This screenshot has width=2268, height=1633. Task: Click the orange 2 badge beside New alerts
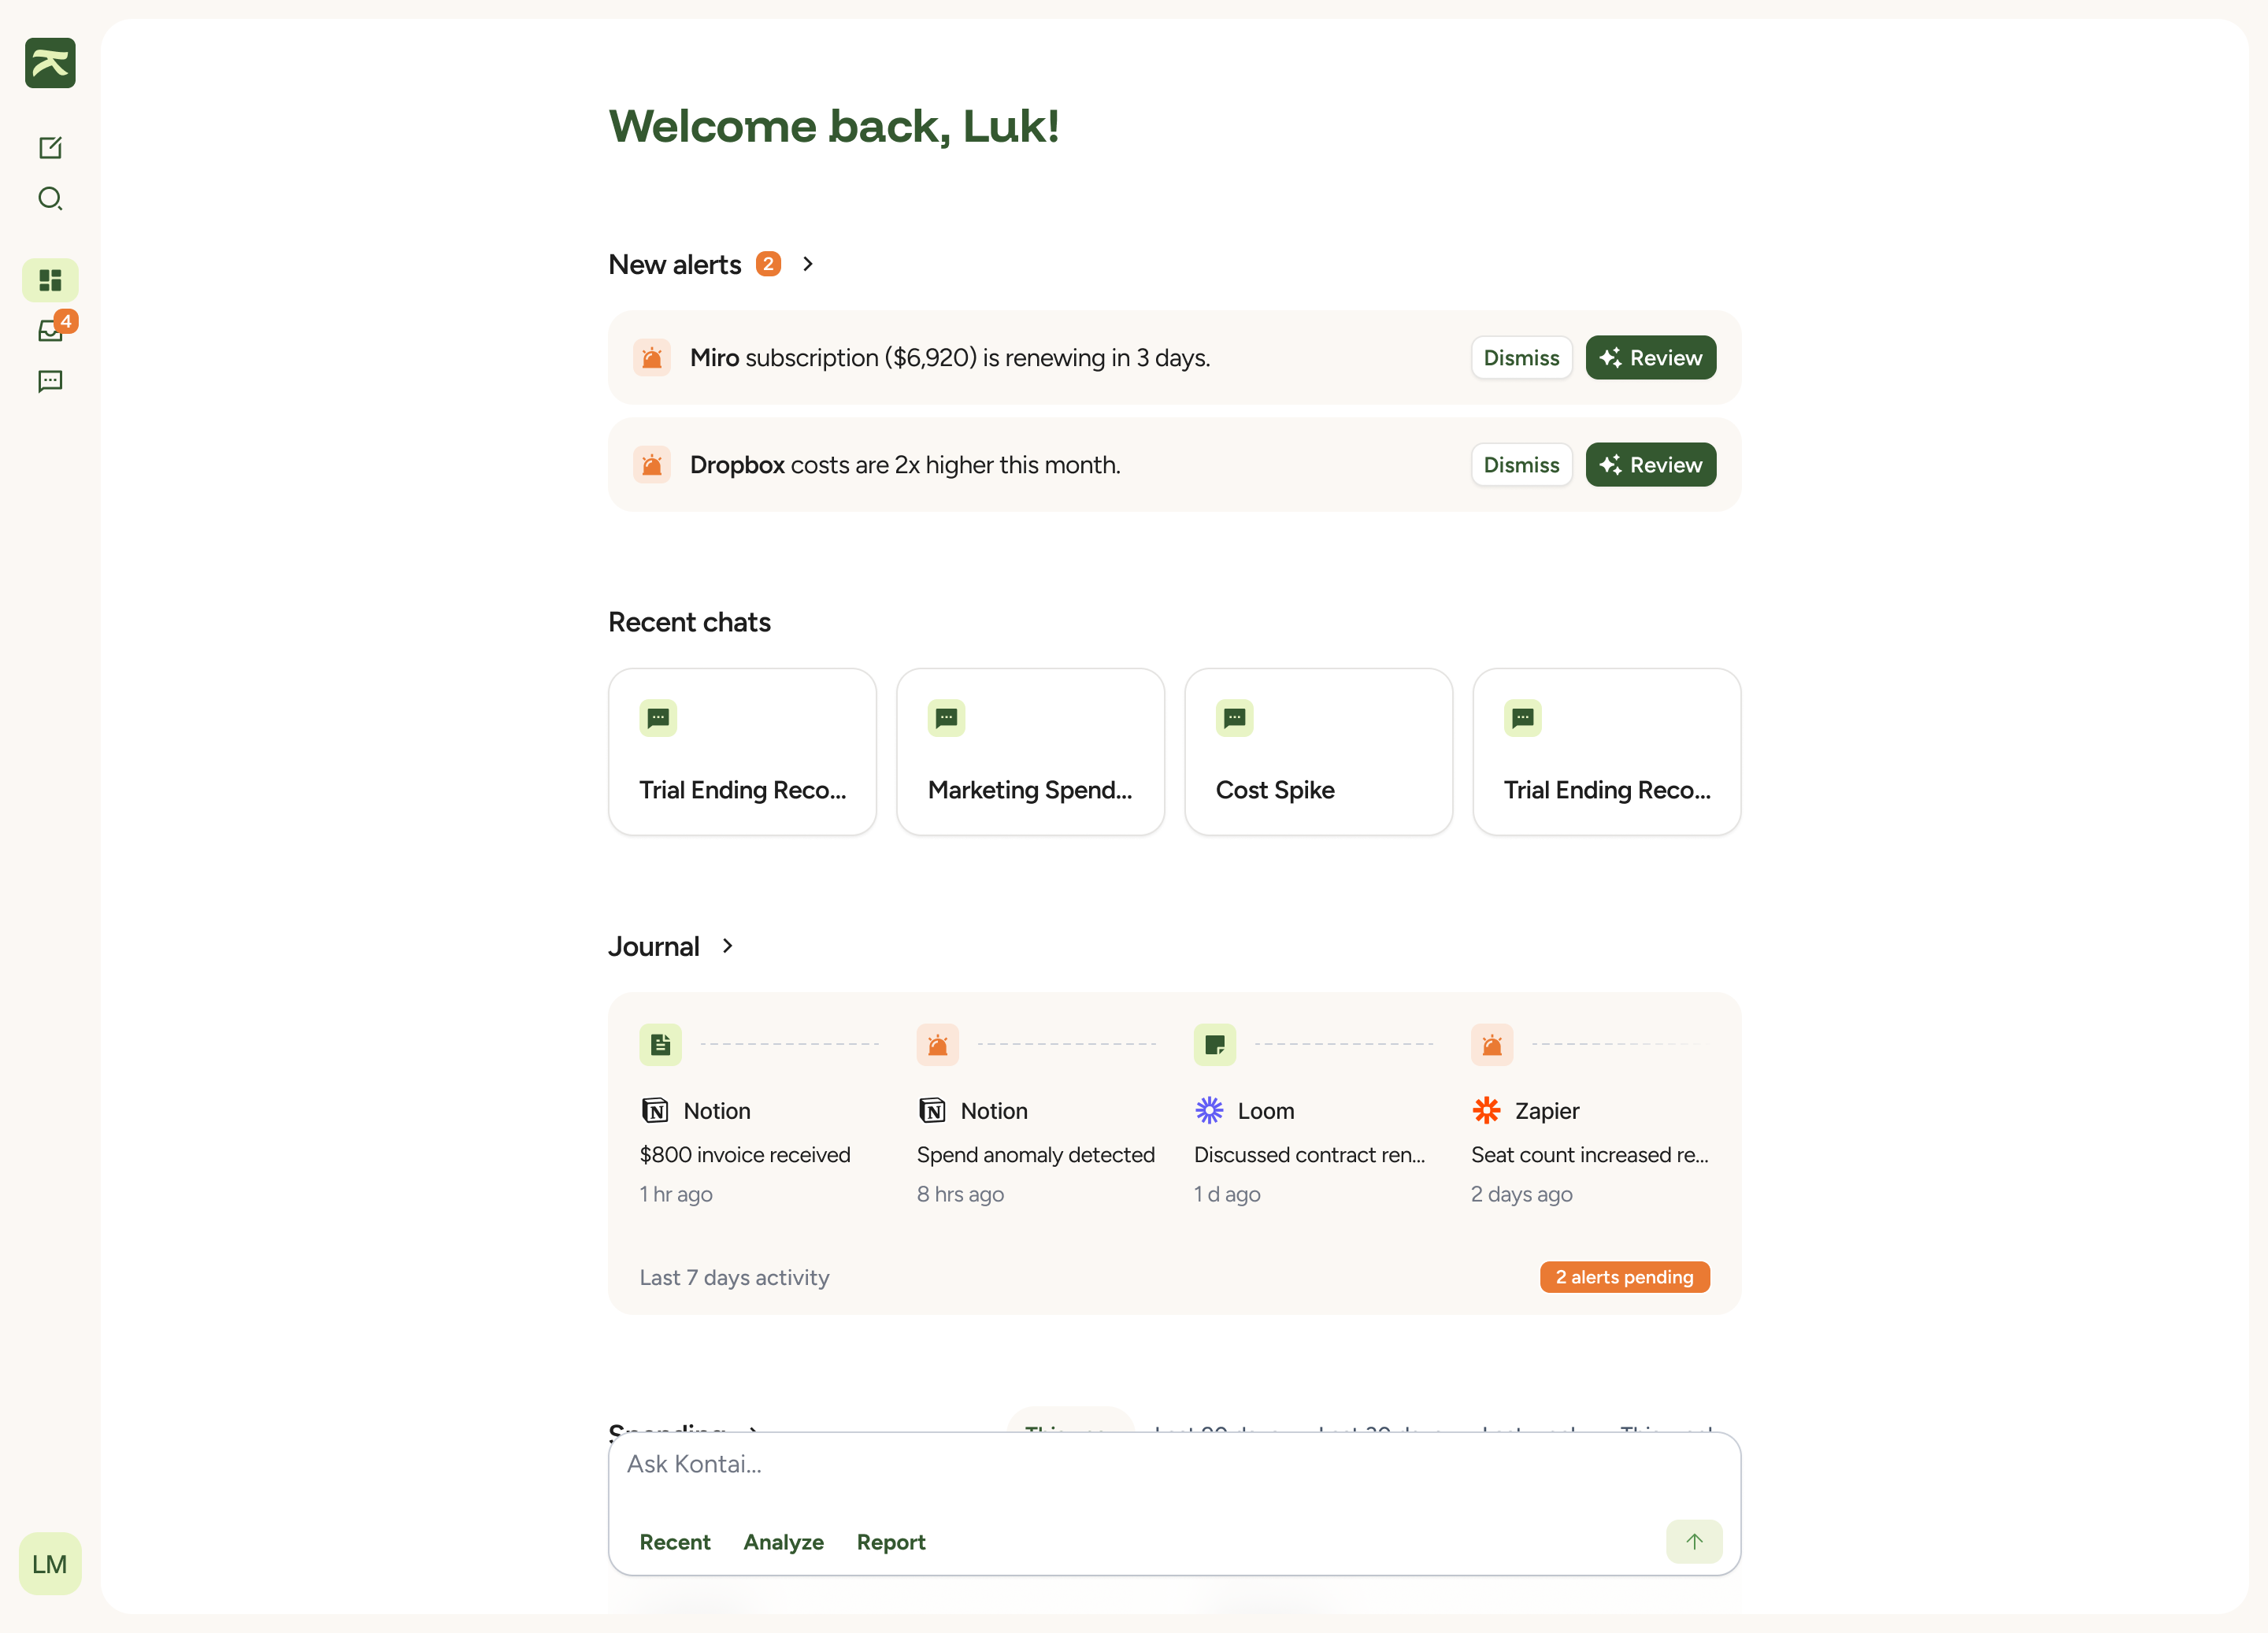(x=768, y=264)
